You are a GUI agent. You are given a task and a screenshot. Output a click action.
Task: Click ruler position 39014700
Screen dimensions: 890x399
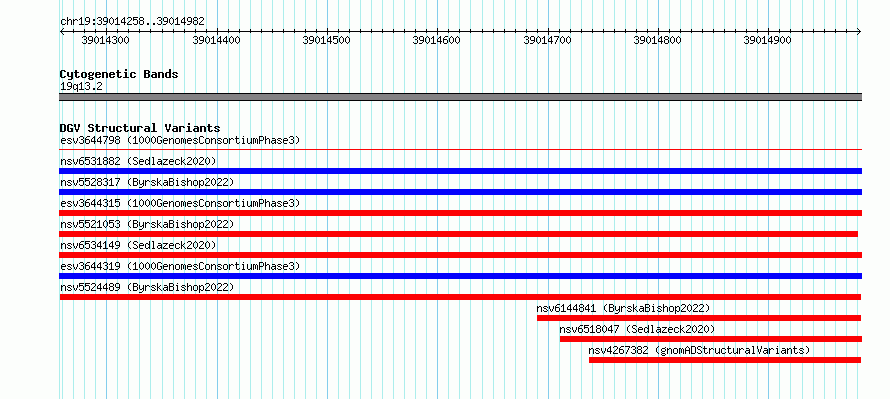(x=547, y=40)
